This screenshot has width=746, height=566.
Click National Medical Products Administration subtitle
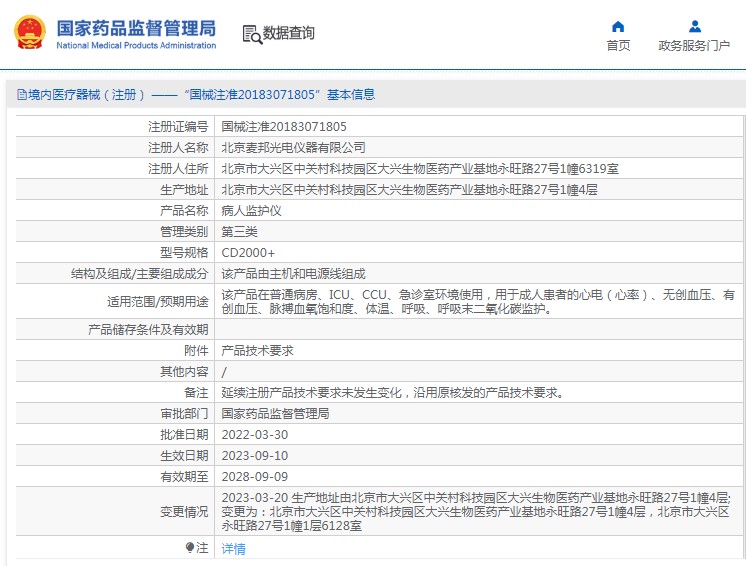tap(136, 46)
